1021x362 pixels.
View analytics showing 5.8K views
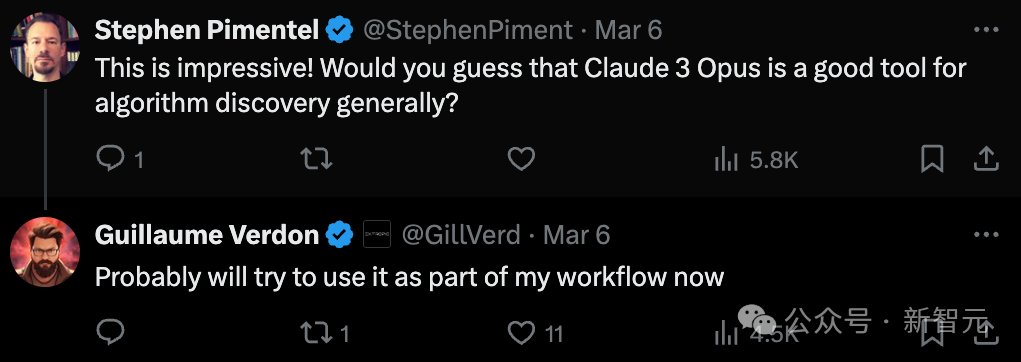click(x=756, y=160)
